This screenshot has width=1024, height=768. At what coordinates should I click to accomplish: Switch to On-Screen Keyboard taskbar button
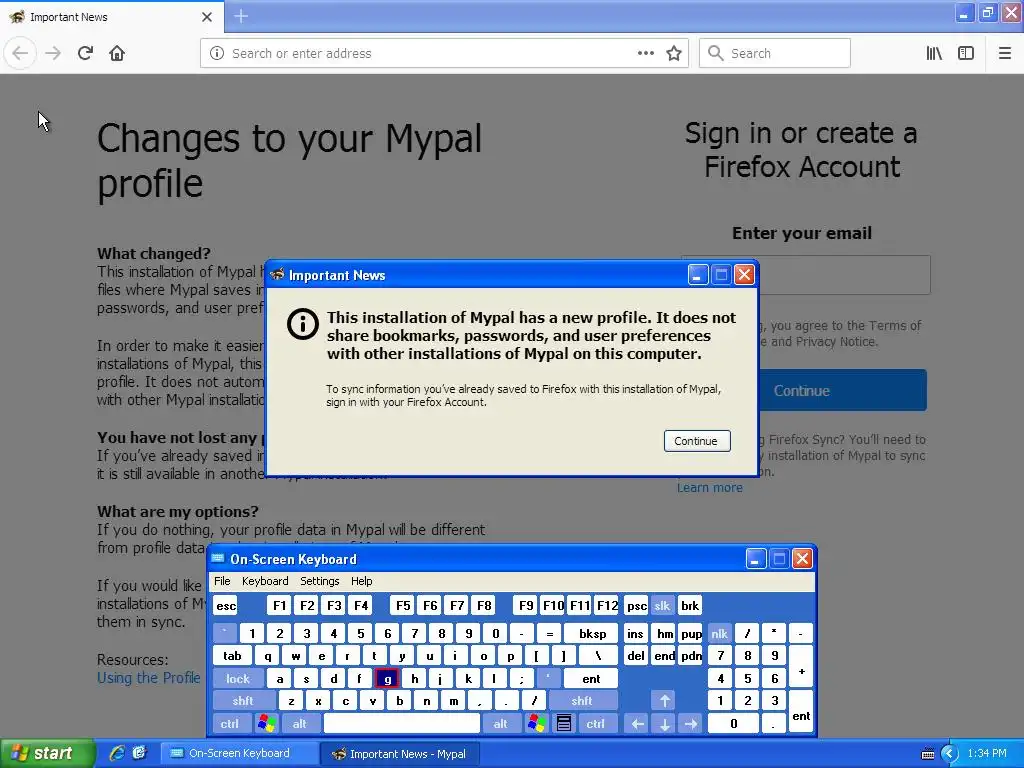point(239,753)
